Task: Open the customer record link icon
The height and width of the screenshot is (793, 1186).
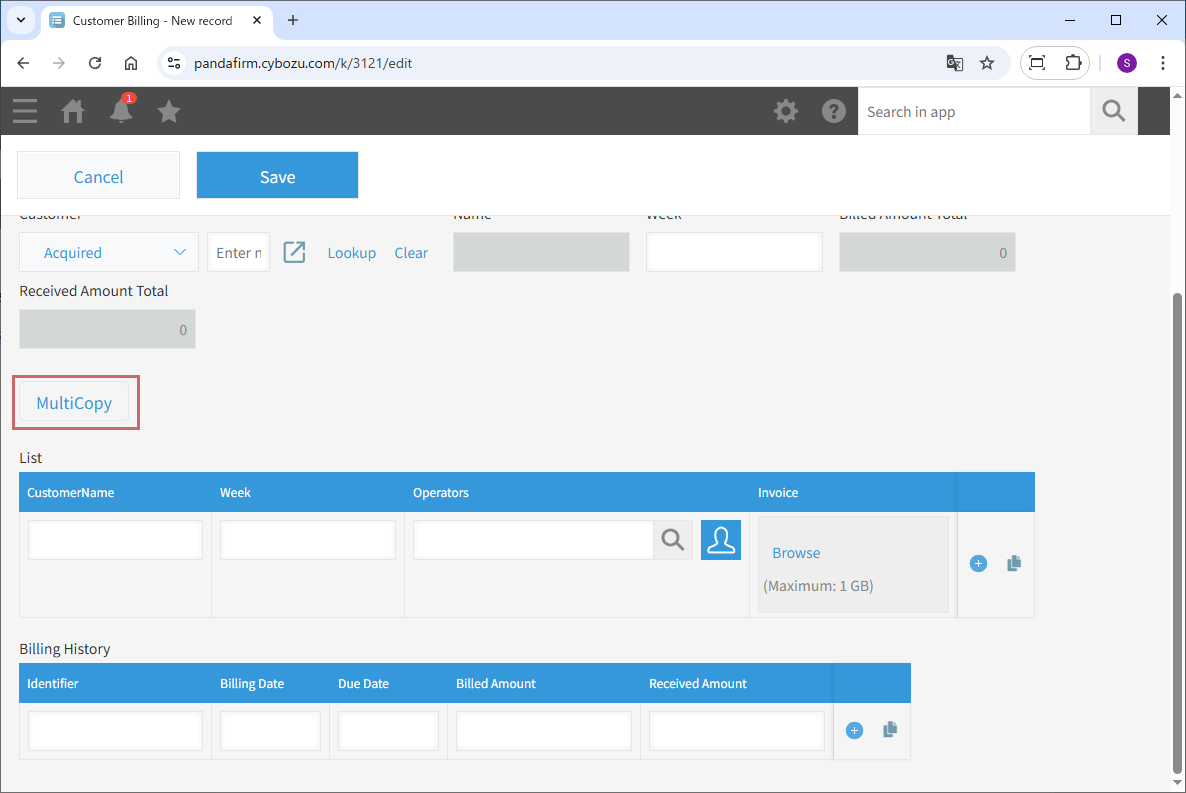Action: [x=294, y=252]
